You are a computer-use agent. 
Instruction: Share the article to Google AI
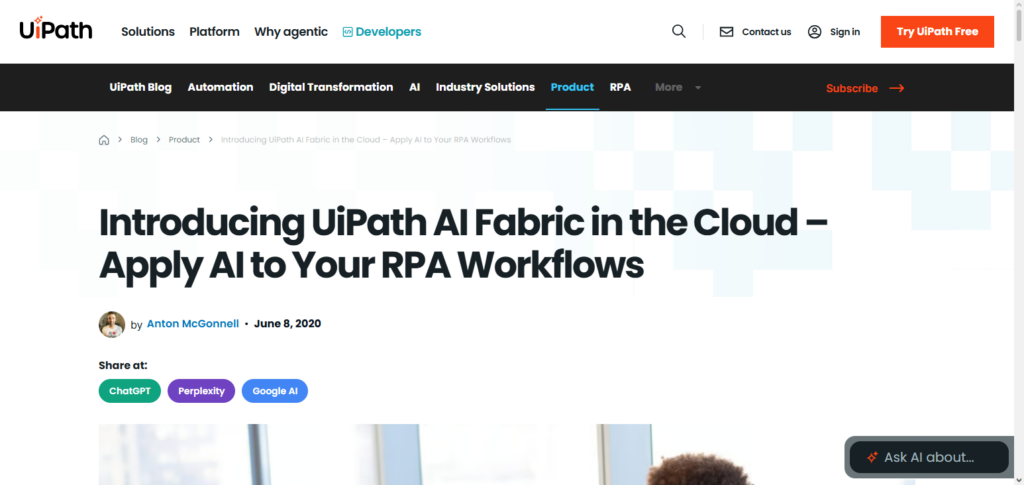275,391
